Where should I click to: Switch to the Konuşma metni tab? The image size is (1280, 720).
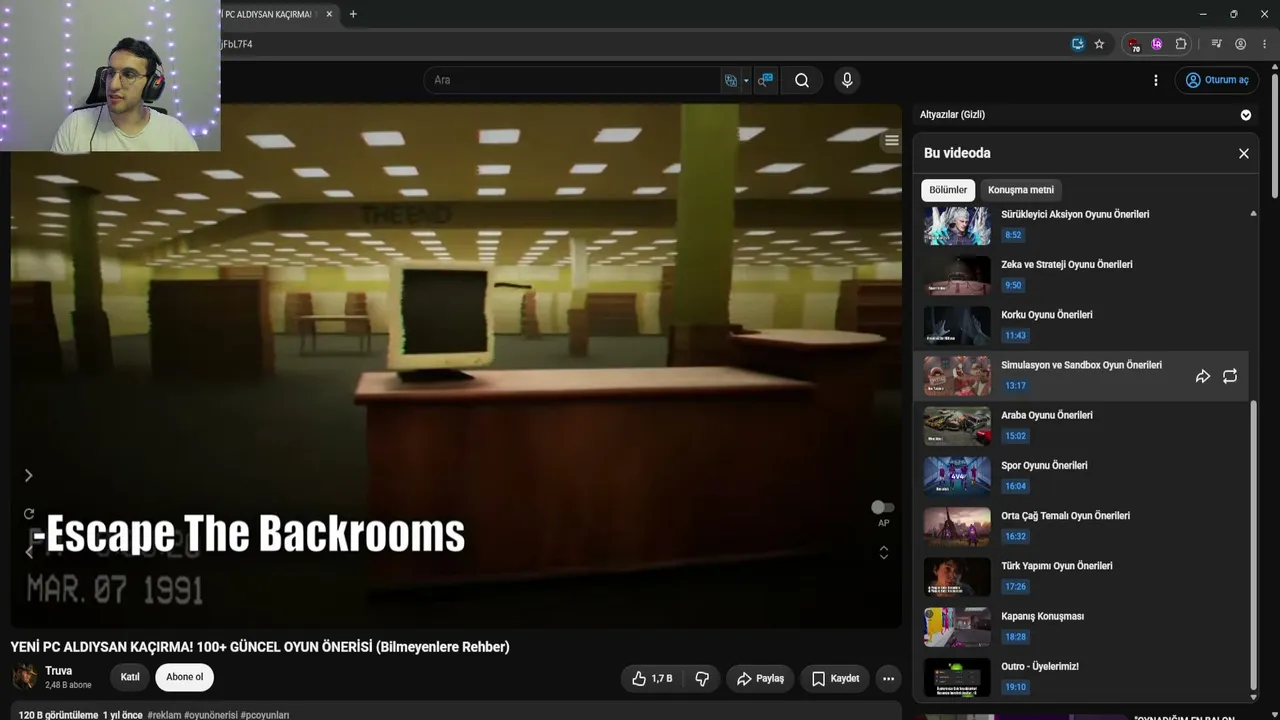pyautogui.click(x=1021, y=190)
